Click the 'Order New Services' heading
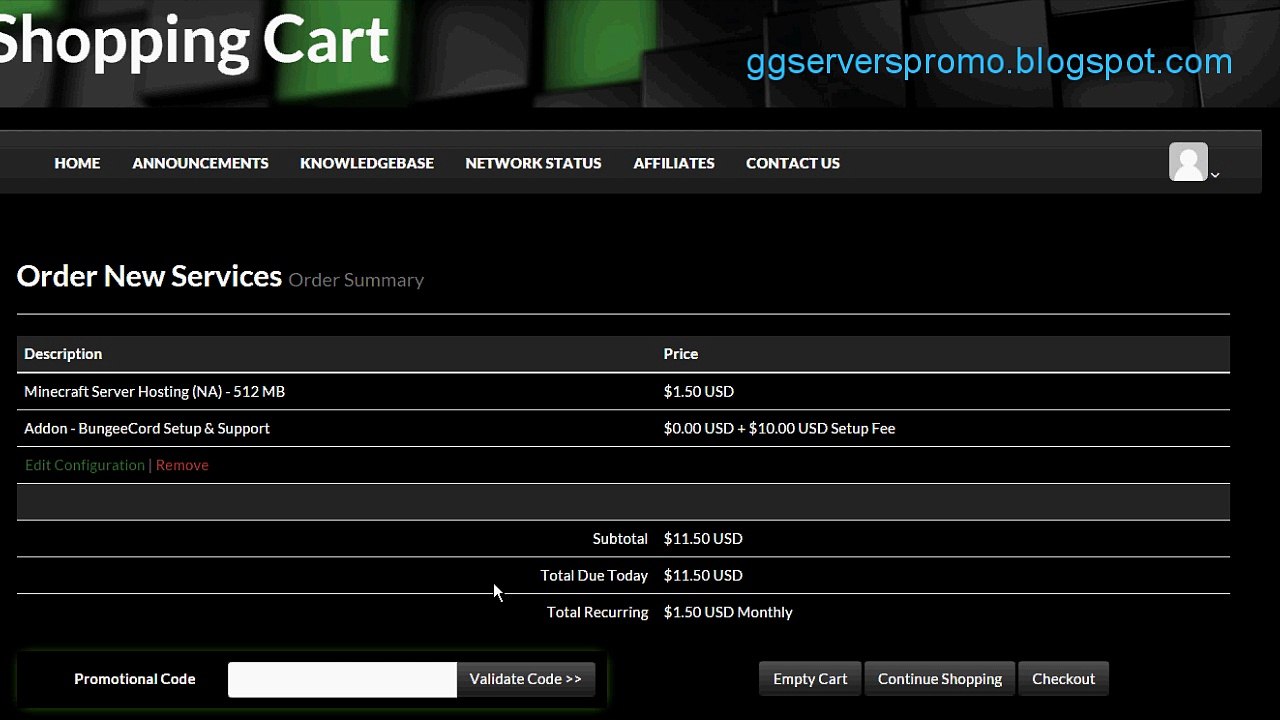1280x720 pixels. click(149, 276)
